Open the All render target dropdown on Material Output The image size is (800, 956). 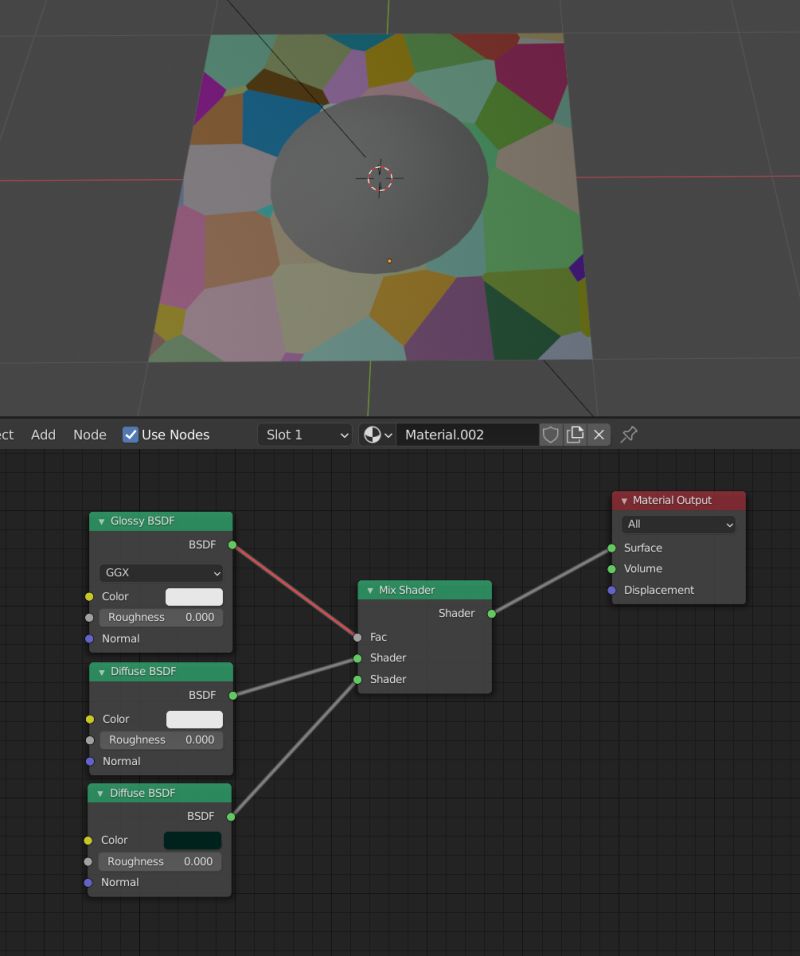[x=678, y=524]
